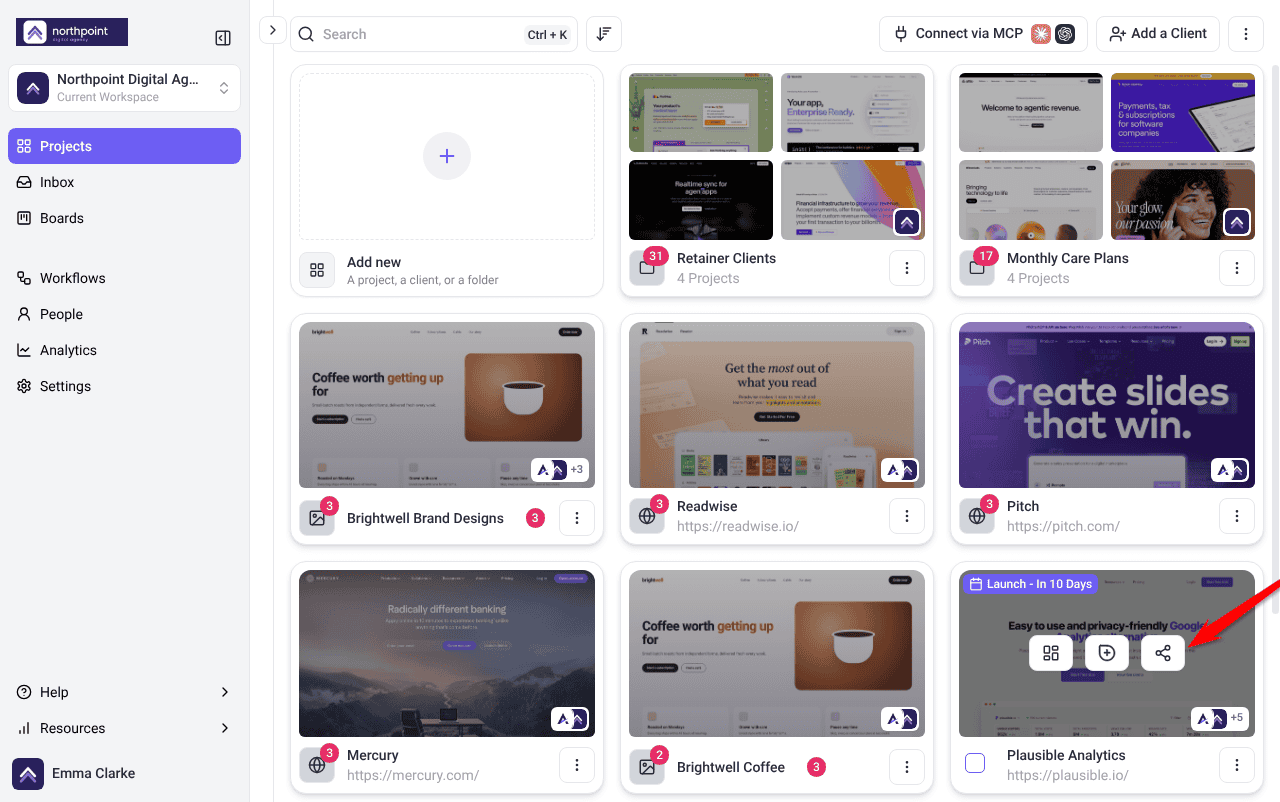The image size is (1280, 802).
Task: Open Boards in the sidebar
Action: click(124, 218)
